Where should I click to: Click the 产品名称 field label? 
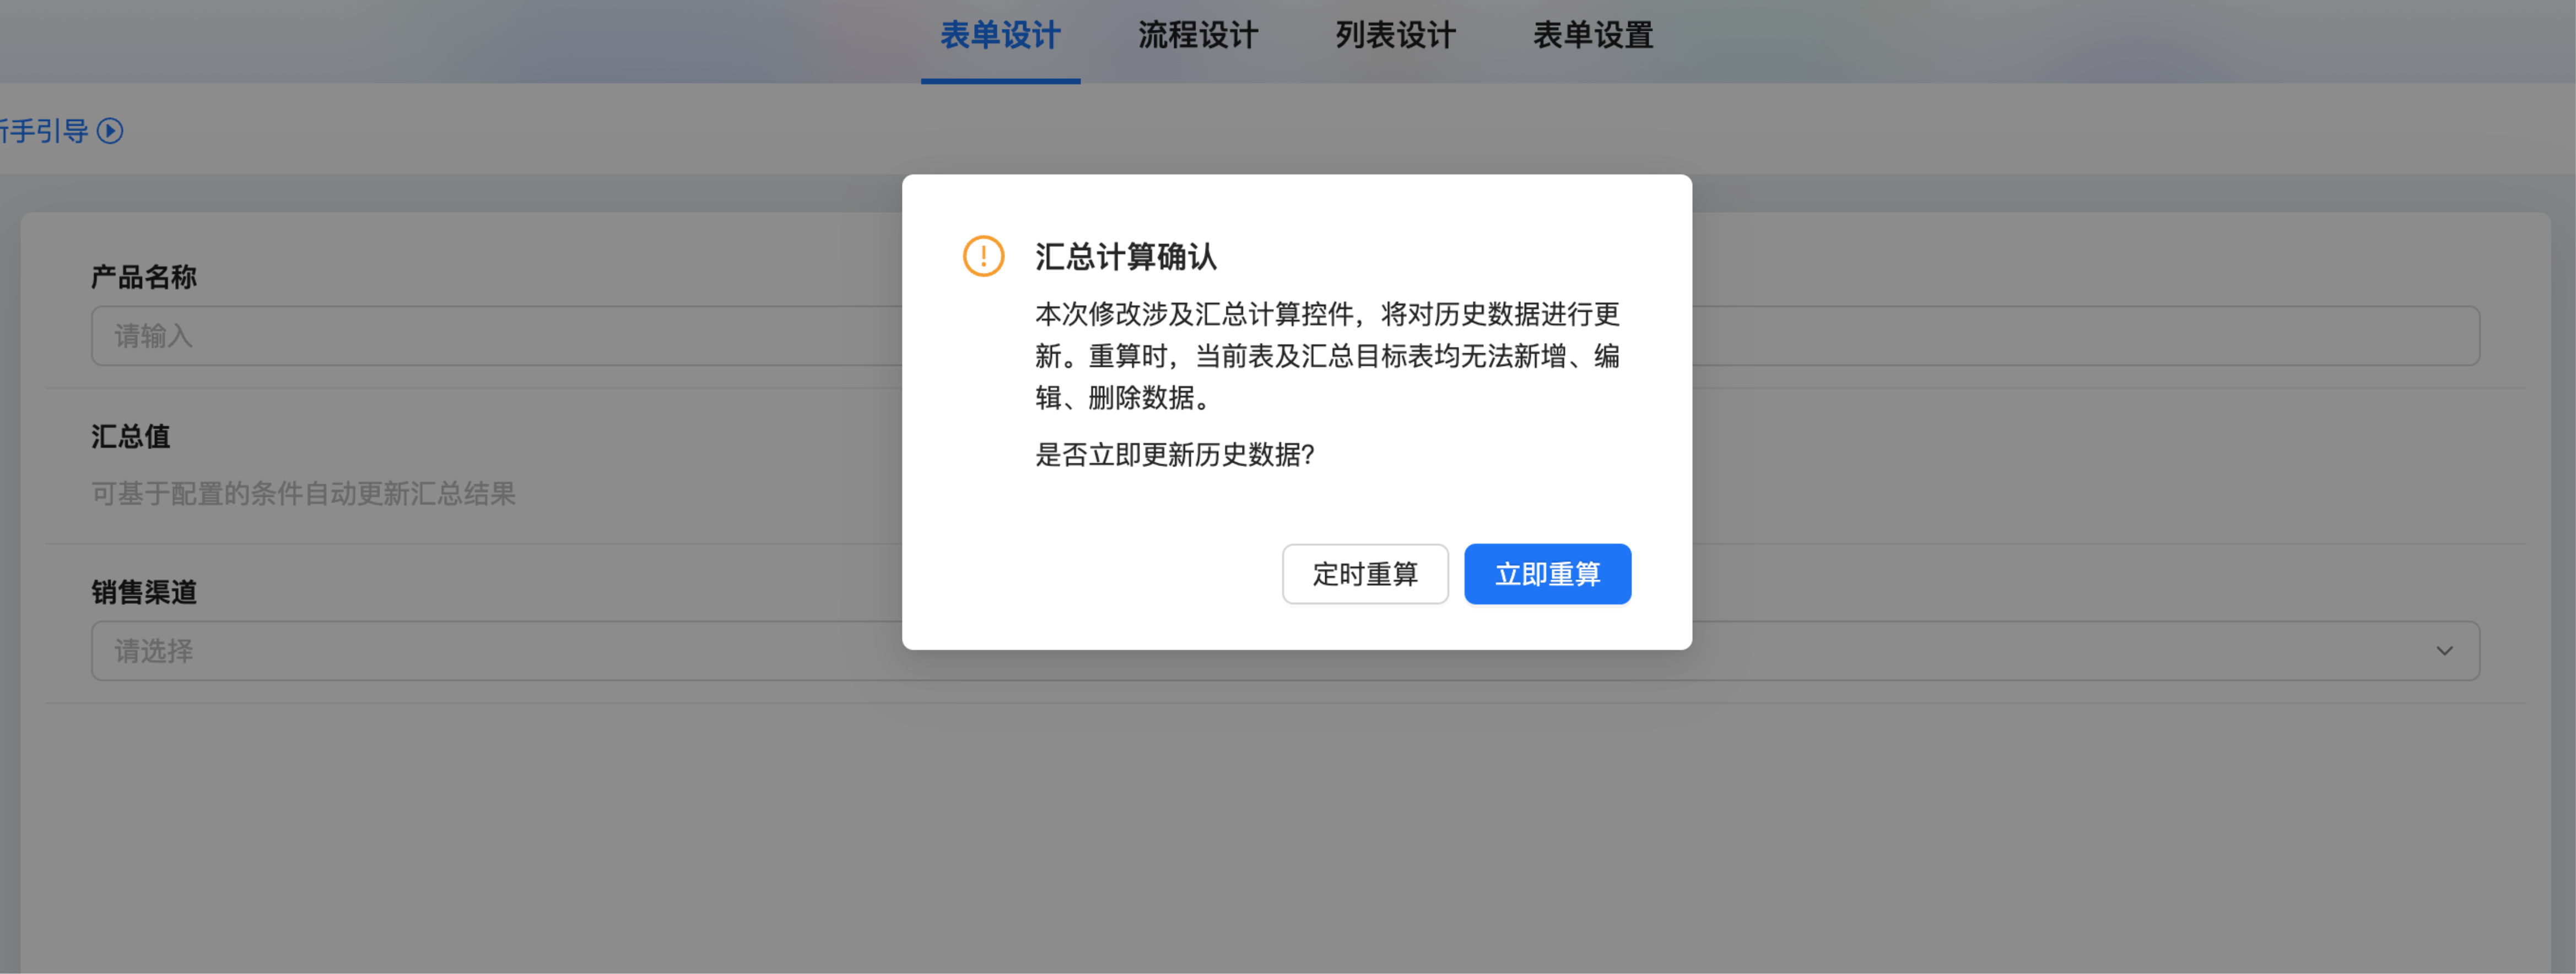144,277
